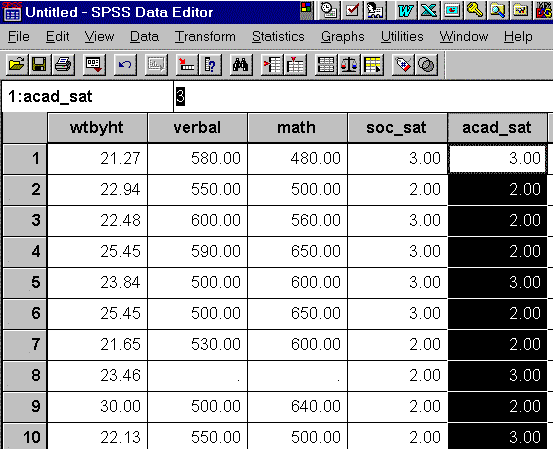
Task: Click the math cell containing 650.00 in row 4
Action: pyautogui.click(x=297, y=251)
